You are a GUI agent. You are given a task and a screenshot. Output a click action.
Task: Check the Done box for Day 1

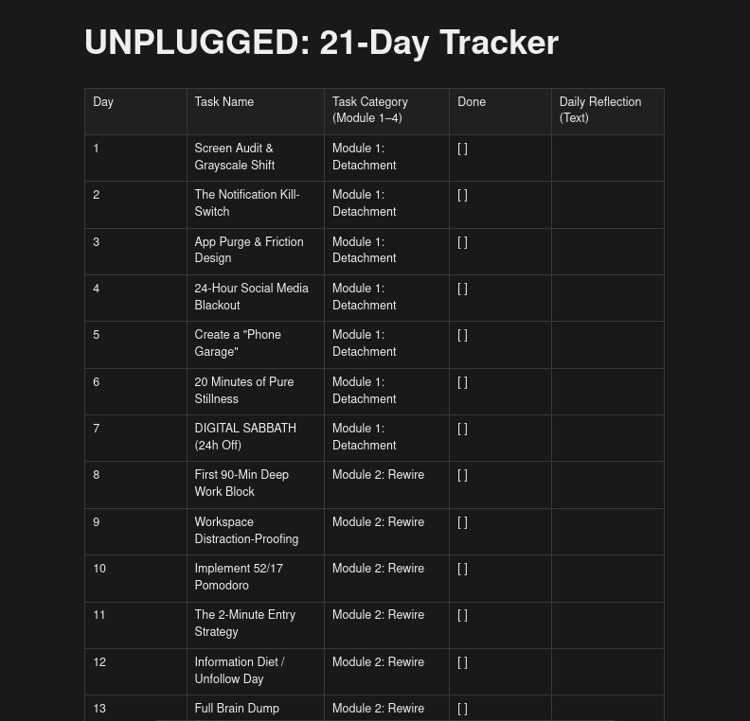pos(462,149)
